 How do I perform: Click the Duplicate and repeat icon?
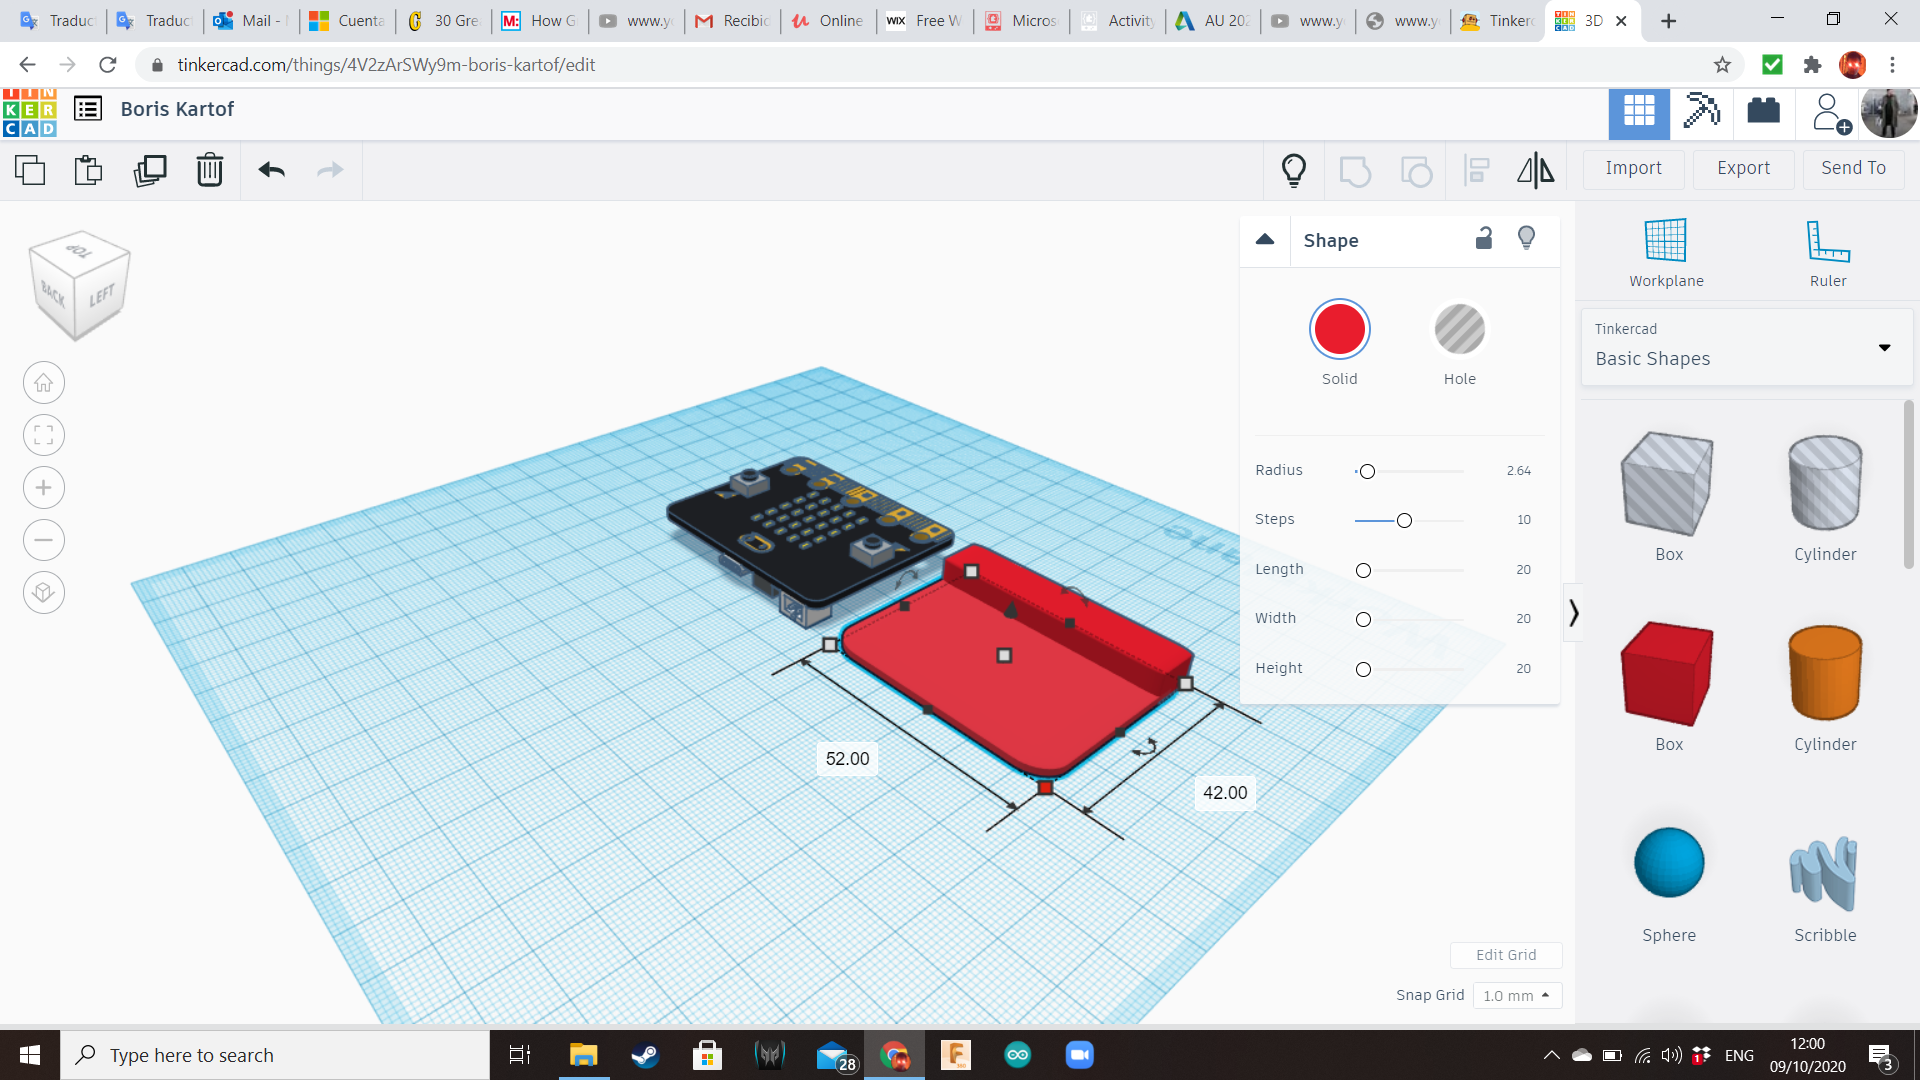150,170
